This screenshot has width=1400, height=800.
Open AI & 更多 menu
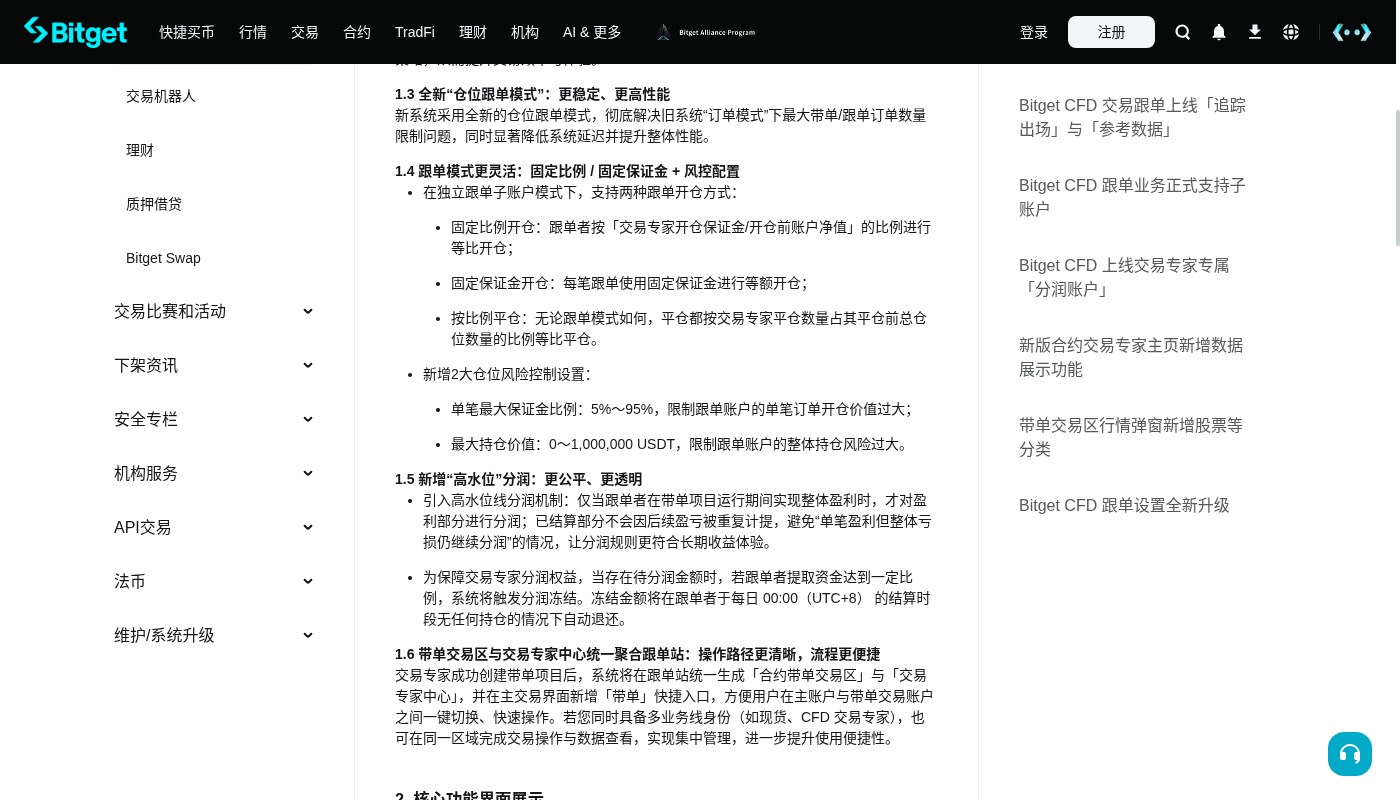point(592,32)
